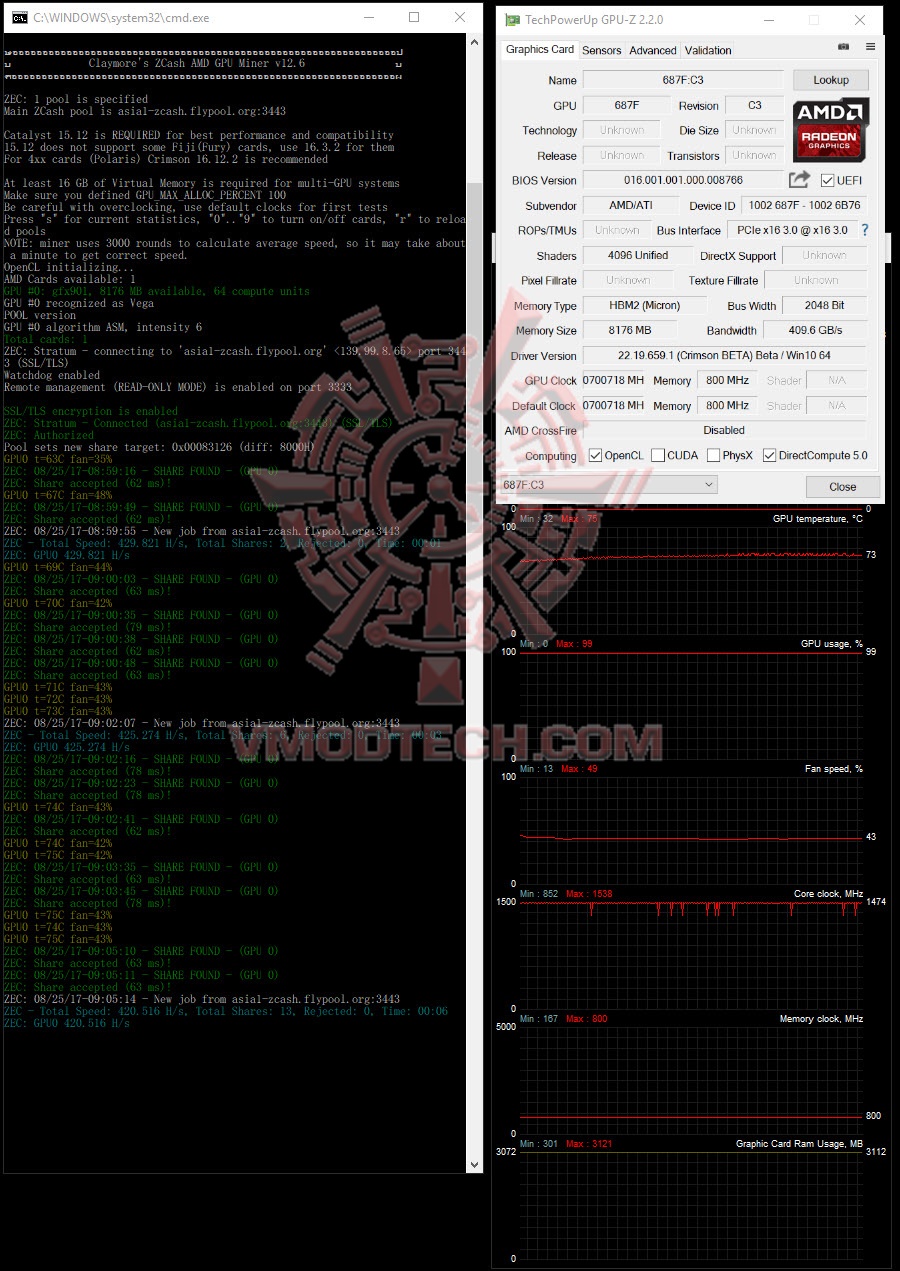
Task: Click the GPU-Z title bar app icon
Action: pos(513,20)
